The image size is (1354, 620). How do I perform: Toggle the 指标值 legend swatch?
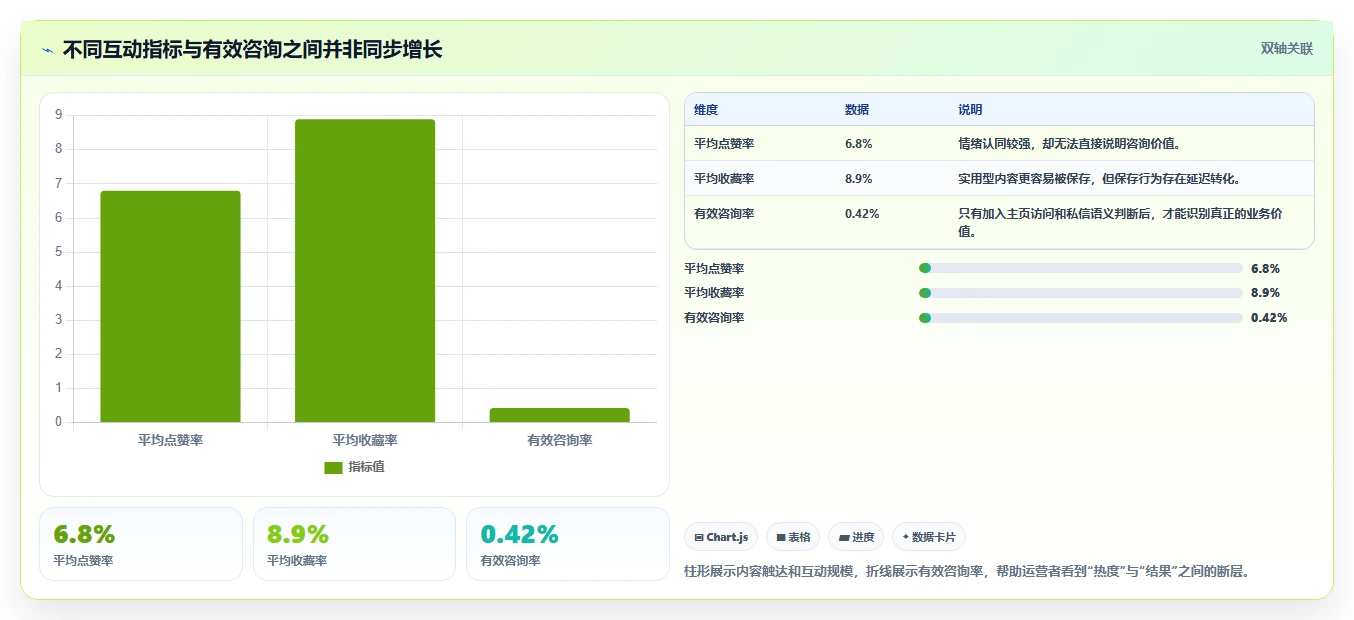333,467
